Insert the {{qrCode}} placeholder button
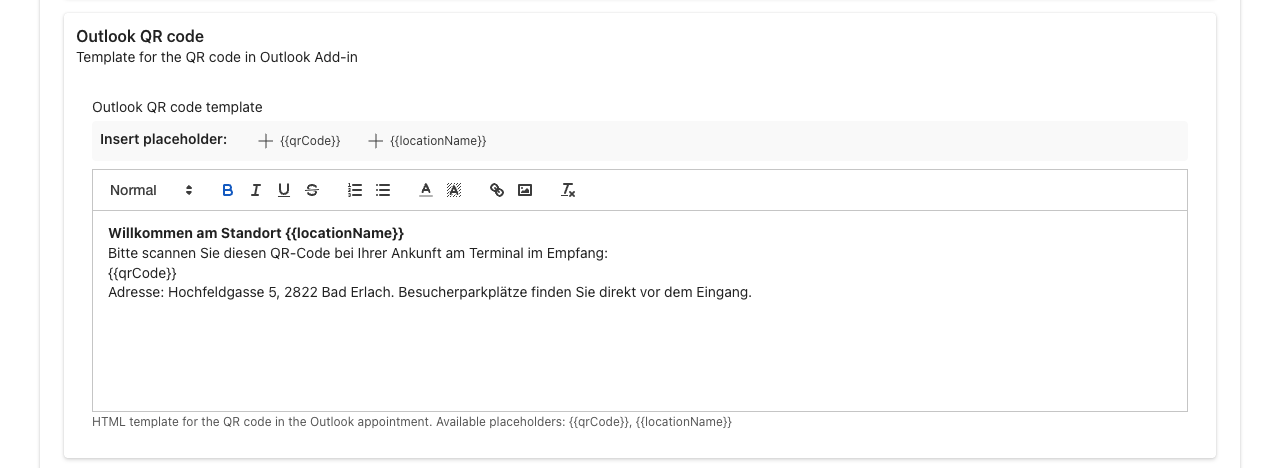Image resolution: width=1280 pixels, height=468 pixels. pyautogui.click(x=299, y=141)
